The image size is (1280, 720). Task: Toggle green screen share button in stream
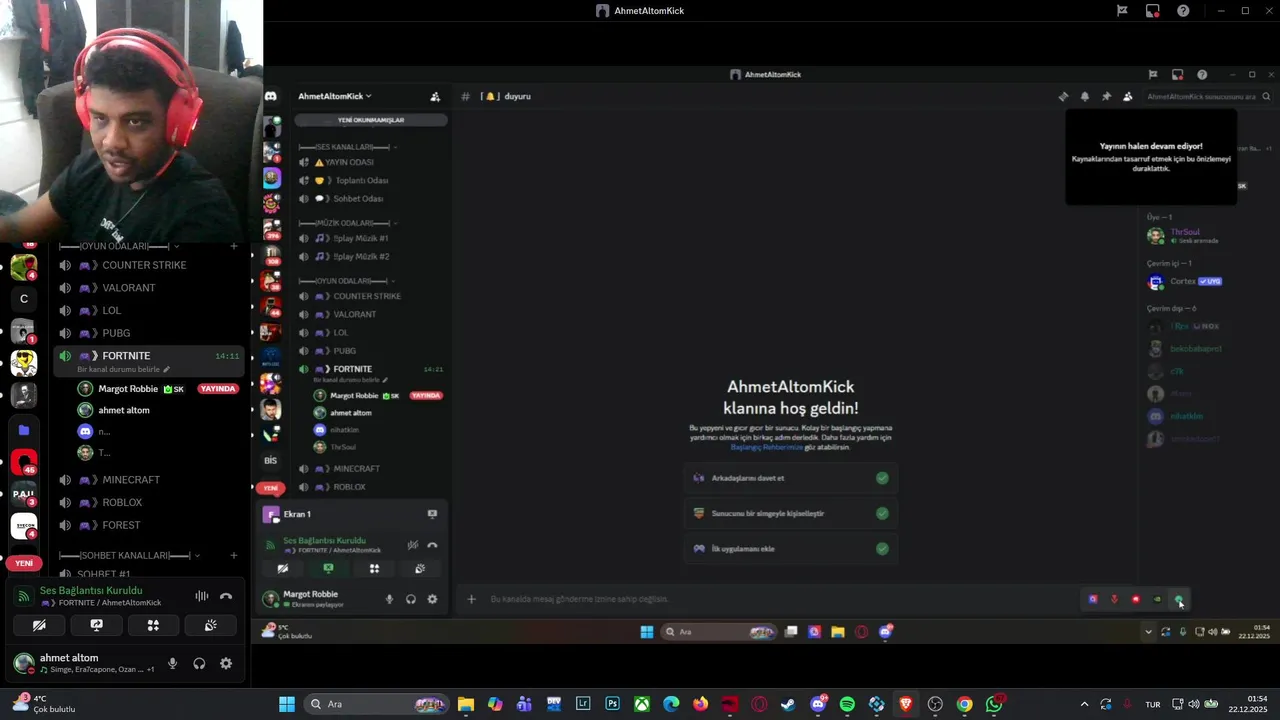328,569
